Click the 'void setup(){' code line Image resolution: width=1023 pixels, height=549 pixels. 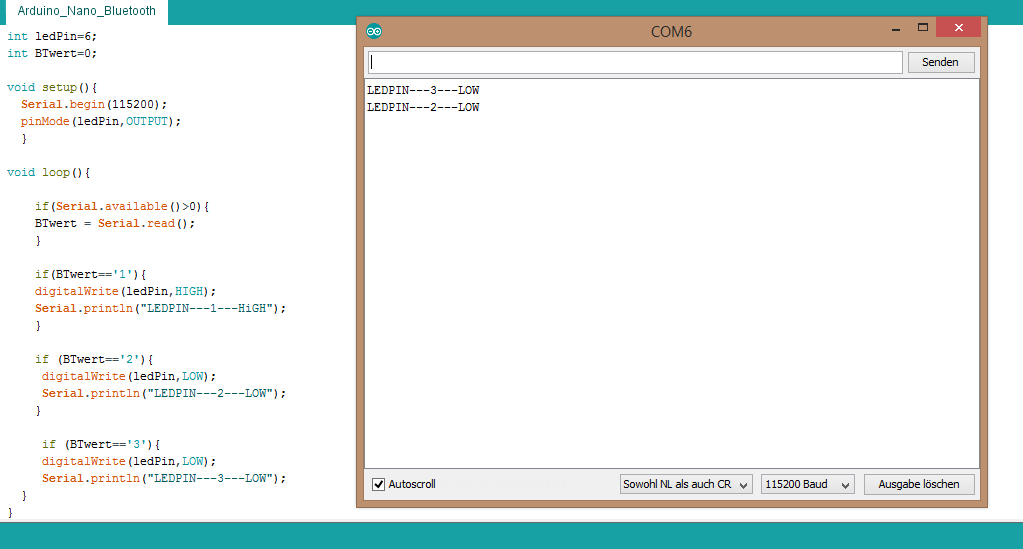[x=52, y=87]
